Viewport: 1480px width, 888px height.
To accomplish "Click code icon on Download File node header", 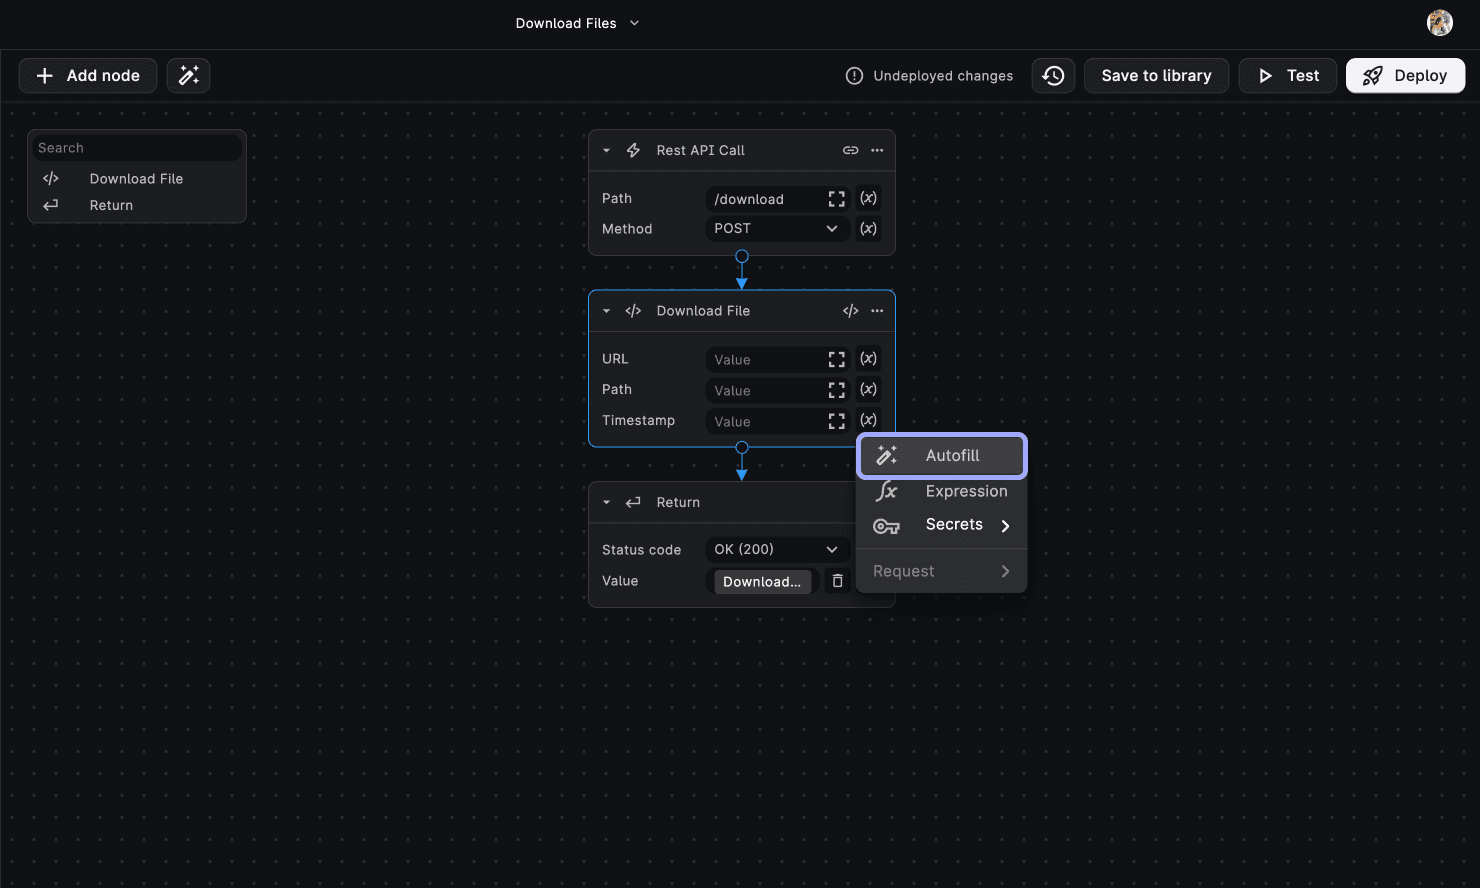I will tap(850, 311).
